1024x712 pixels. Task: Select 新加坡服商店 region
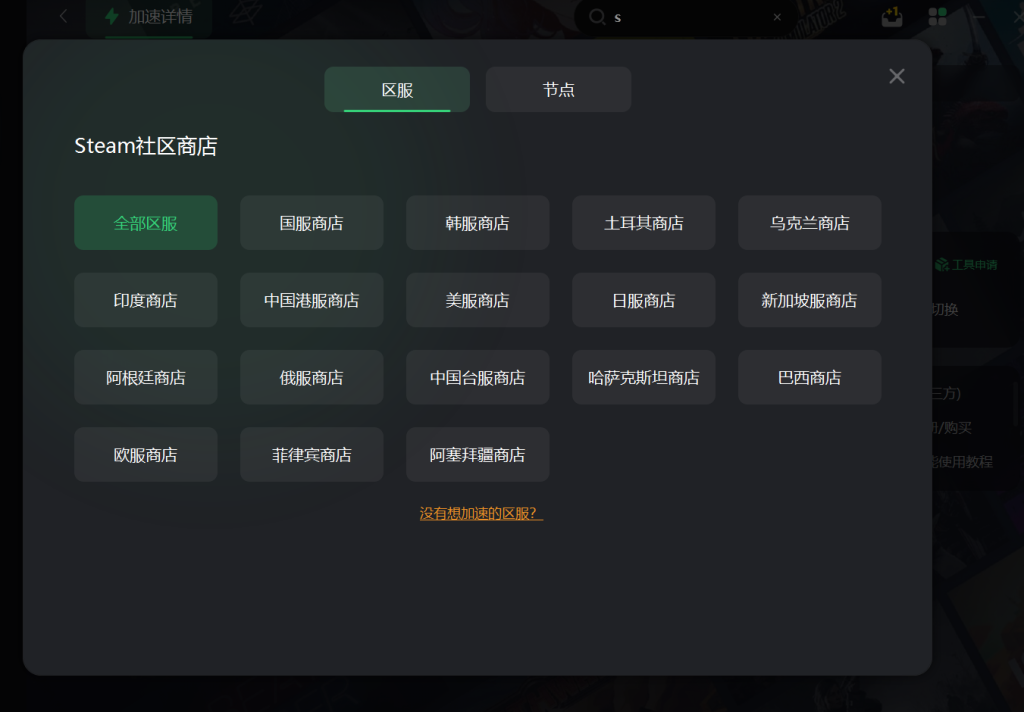pos(810,300)
